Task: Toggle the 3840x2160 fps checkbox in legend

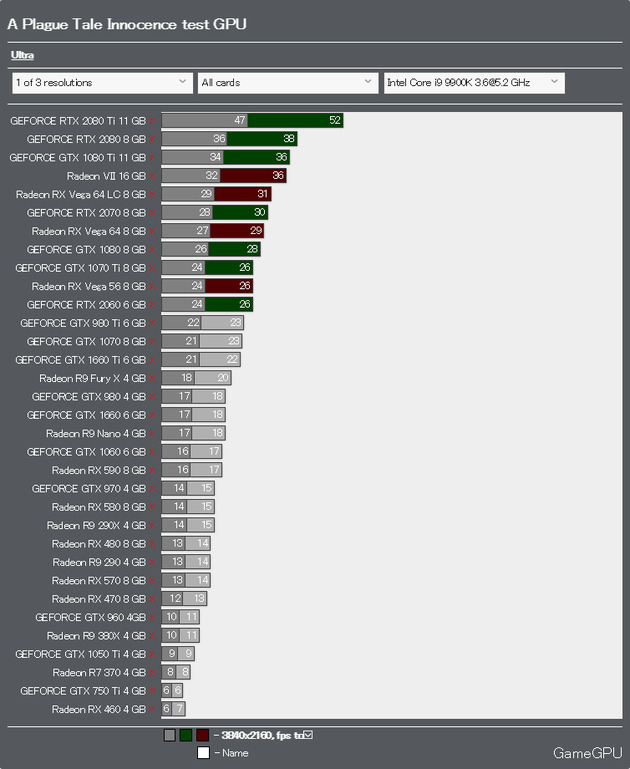Action: (x=308, y=735)
